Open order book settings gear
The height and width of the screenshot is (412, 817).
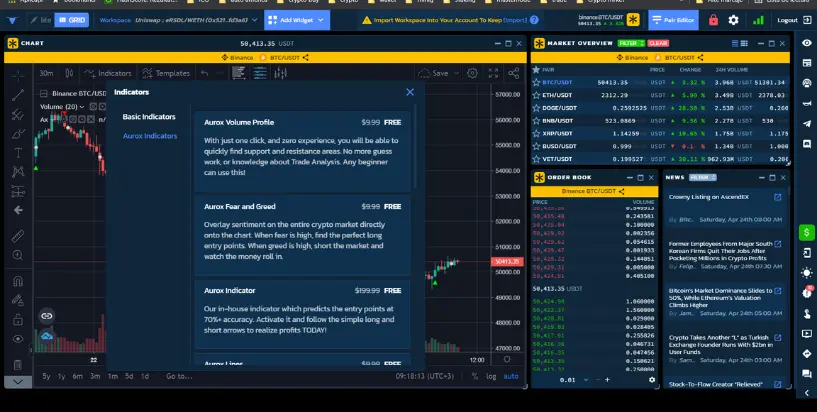pos(651,380)
